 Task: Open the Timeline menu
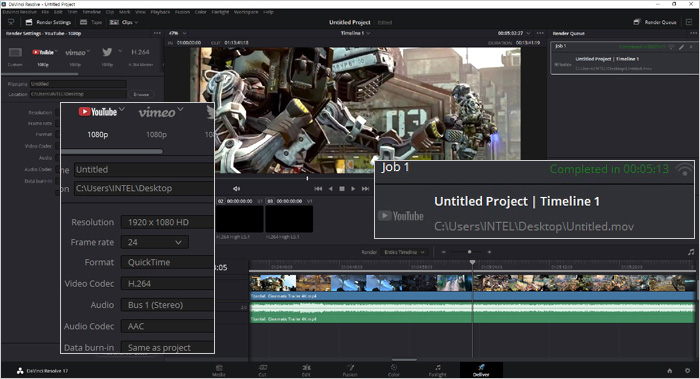click(92, 12)
